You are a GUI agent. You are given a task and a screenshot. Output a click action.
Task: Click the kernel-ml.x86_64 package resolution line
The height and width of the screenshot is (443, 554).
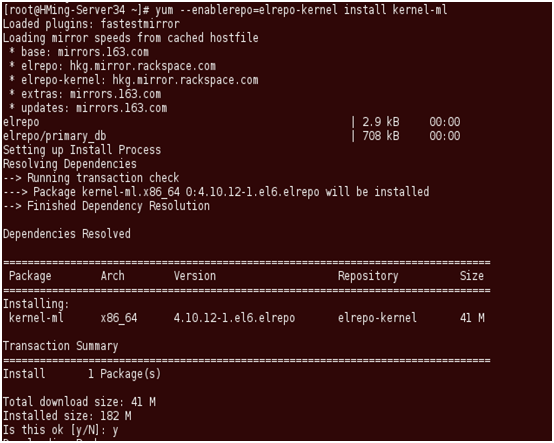tap(216, 192)
